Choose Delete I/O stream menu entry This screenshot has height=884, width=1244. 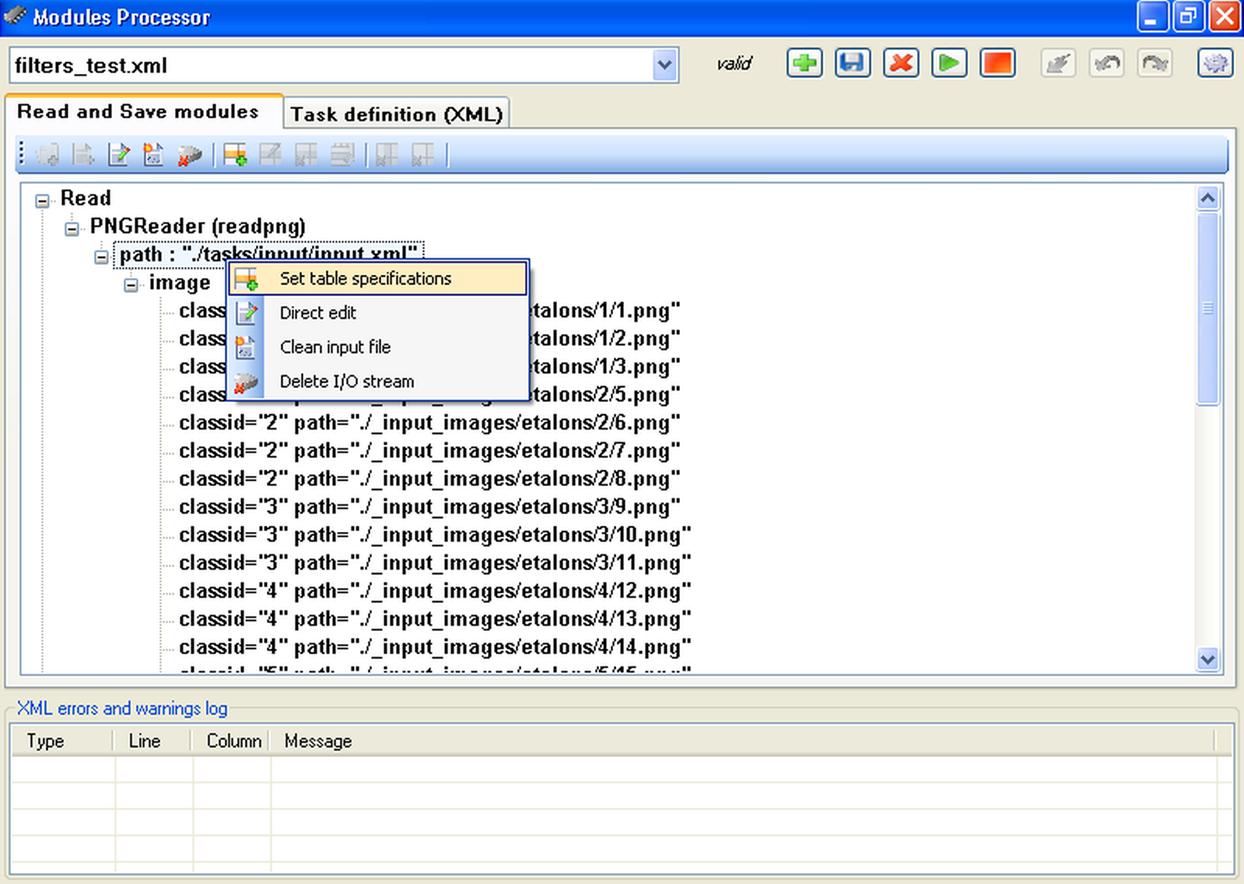click(378, 381)
